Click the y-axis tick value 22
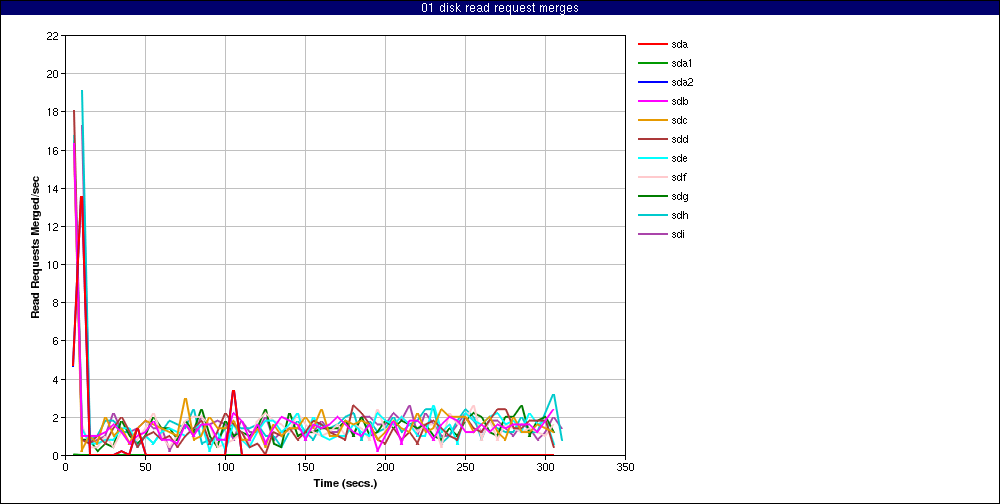 [x=52, y=36]
